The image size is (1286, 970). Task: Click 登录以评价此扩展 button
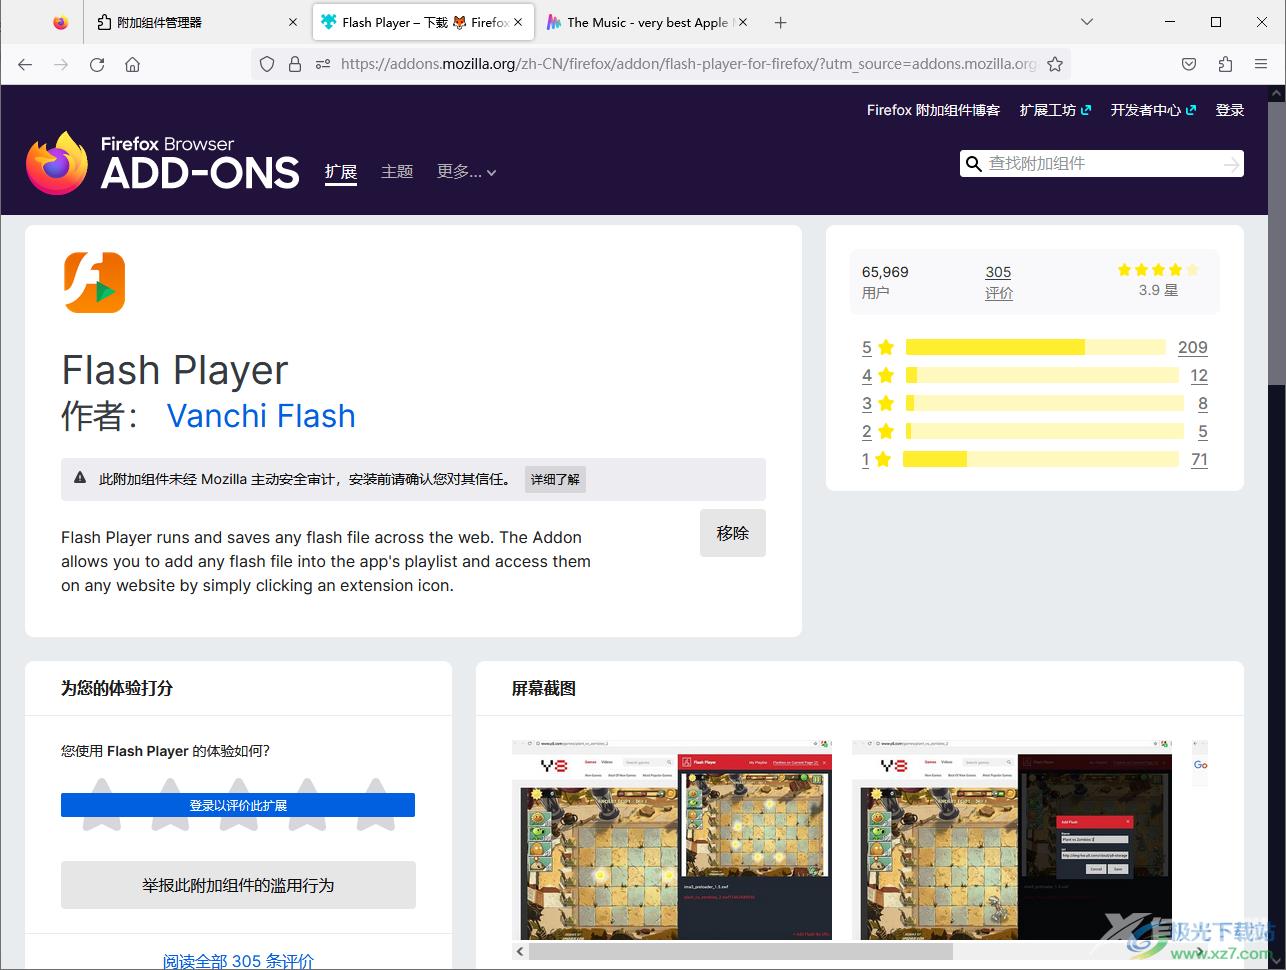pyautogui.click(x=238, y=805)
